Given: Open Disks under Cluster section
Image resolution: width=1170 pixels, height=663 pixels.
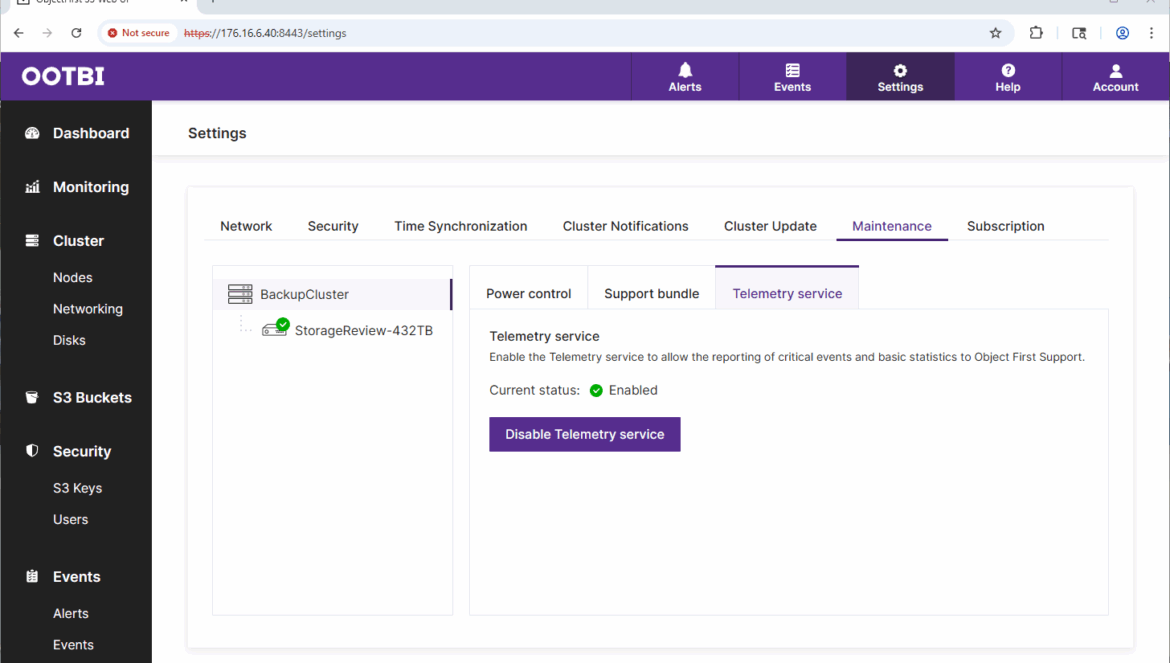Looking at the screenshot, I should 69,340.
